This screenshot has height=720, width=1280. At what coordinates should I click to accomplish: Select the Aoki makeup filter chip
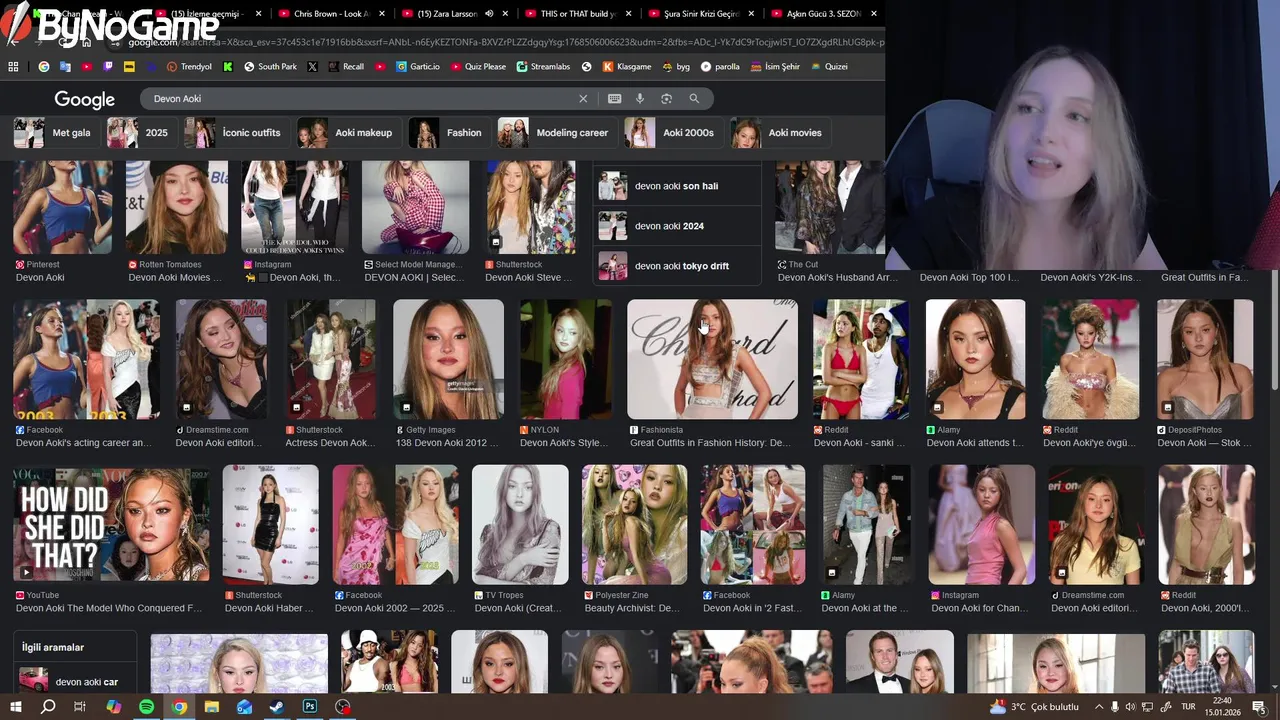[x=349, y=133]
